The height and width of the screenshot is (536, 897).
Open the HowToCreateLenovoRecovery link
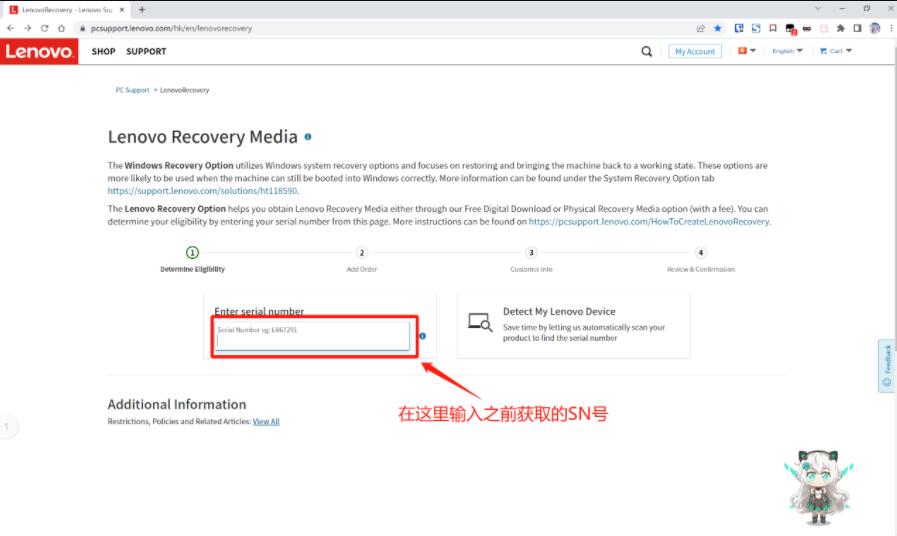coord(649,221)
